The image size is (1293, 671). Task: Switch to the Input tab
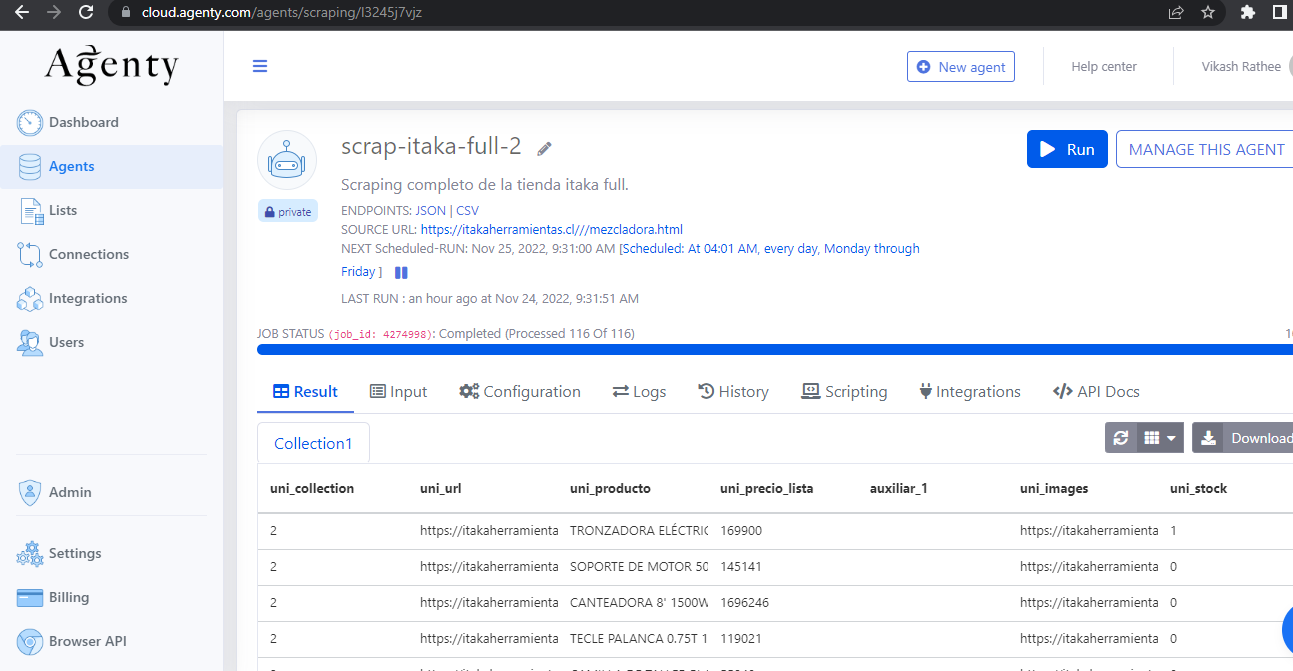point(398,392)
